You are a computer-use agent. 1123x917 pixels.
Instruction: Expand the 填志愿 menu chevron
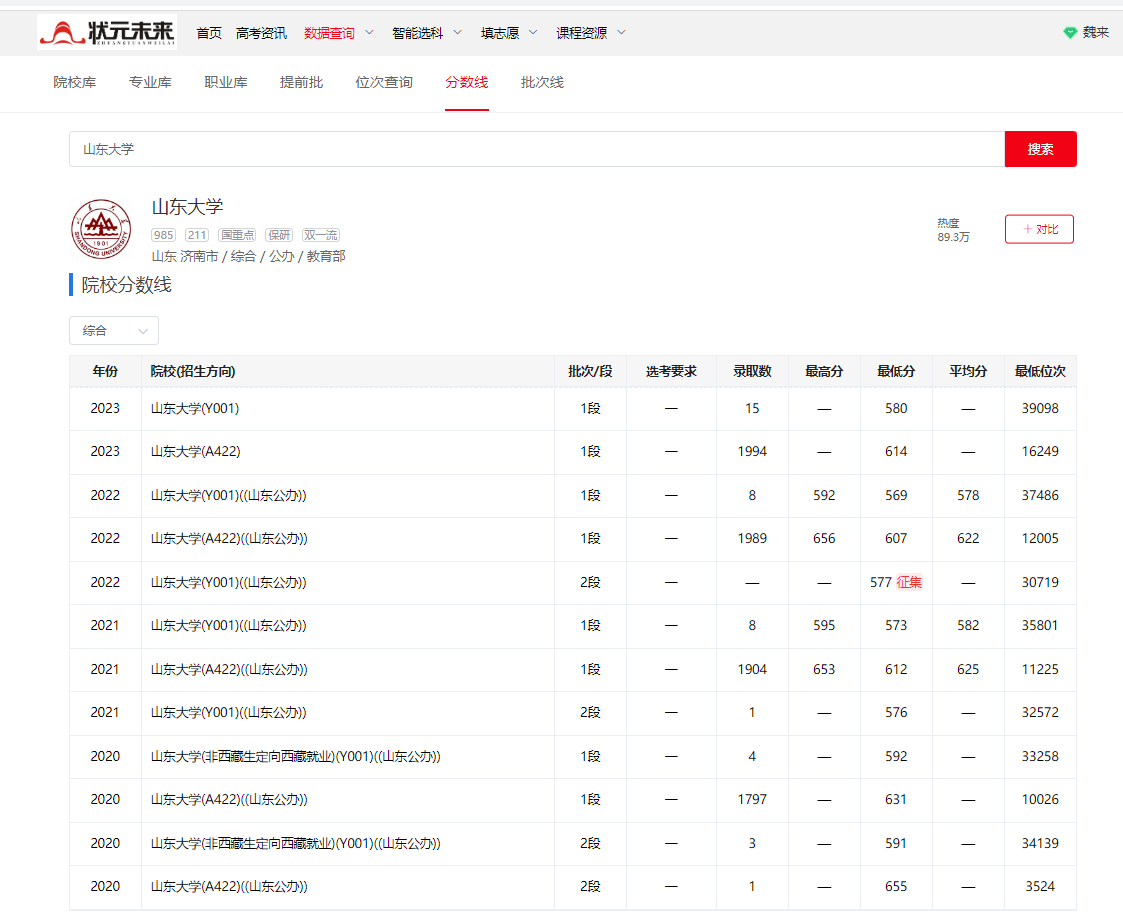(533, 32)
